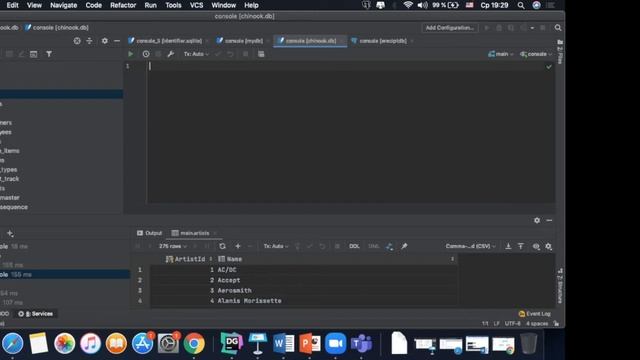The width and height of the screenshot is (640, 360).
Task: Open Zoom from the Dock
Action: click(x=336, y=343)
